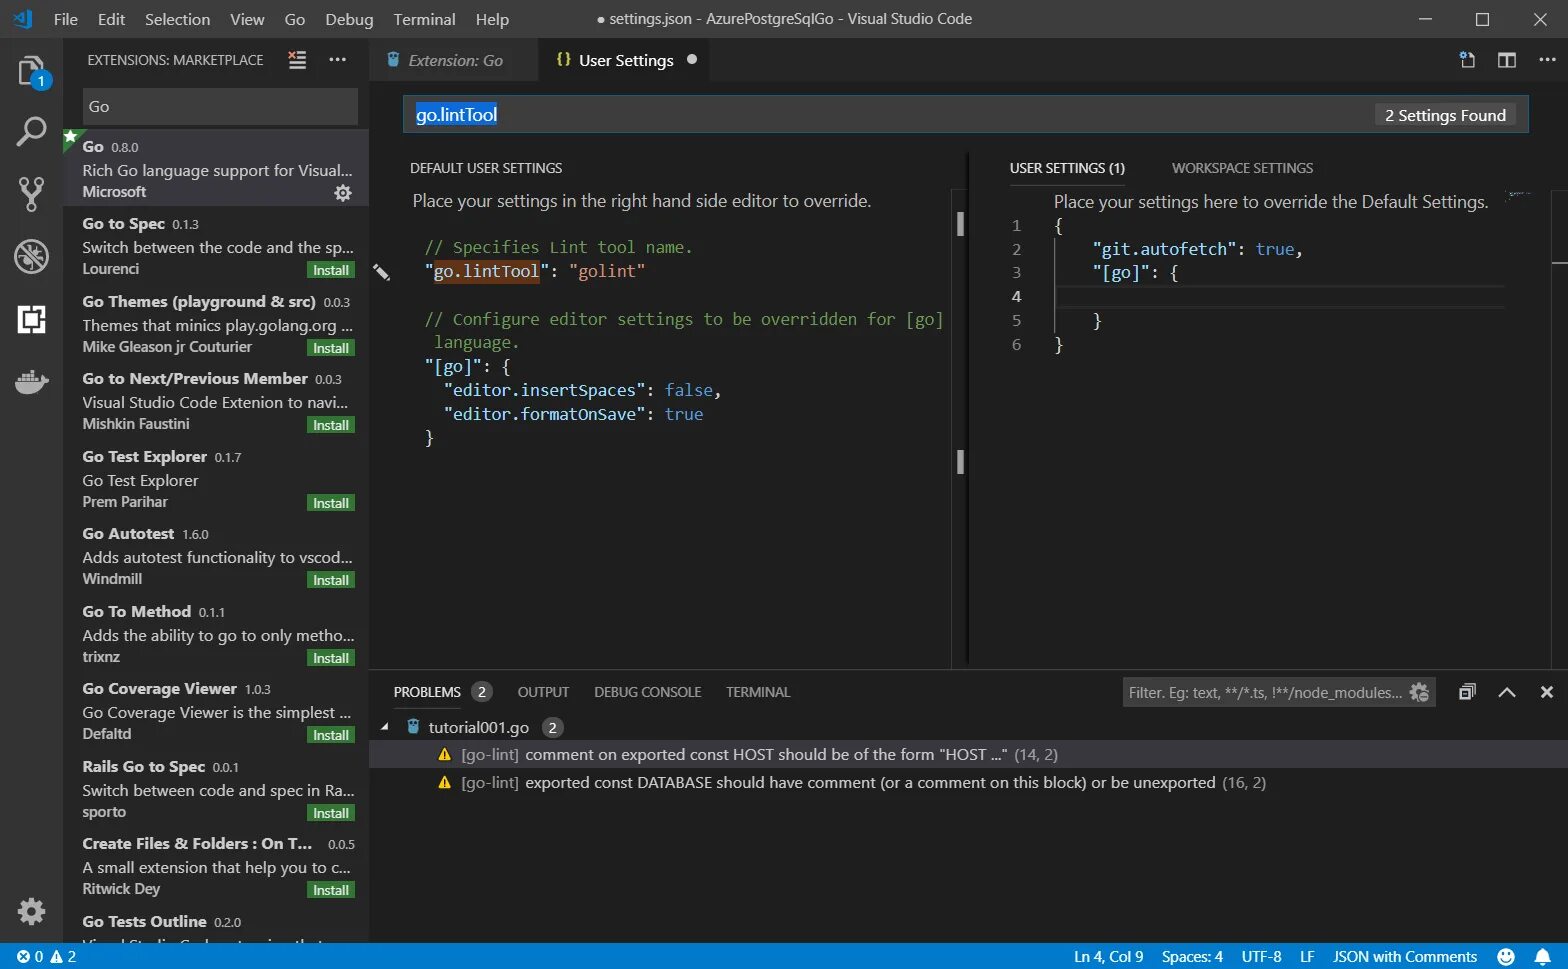The width and height of the screenshot is (1568, 969).
Task: Show the OUTPUT panel tab
Action: [x=543, y=692]
